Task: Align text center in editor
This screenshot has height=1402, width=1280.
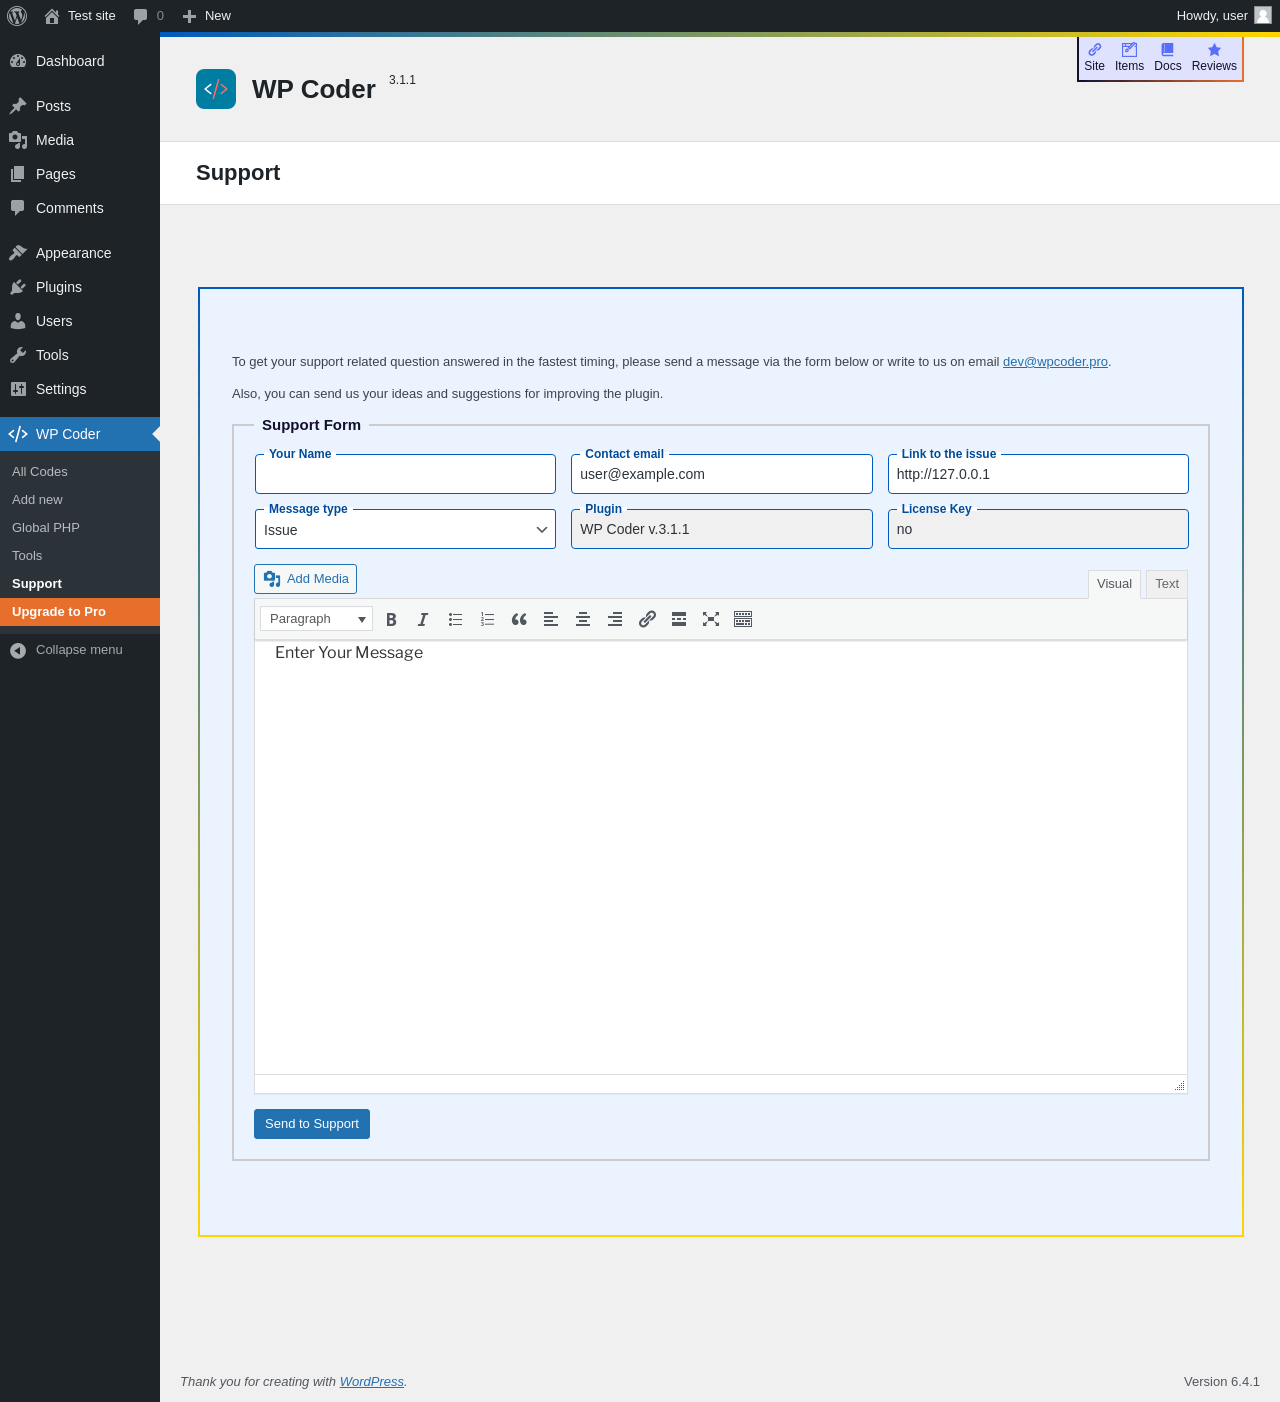Action: [x=583, y=619]
